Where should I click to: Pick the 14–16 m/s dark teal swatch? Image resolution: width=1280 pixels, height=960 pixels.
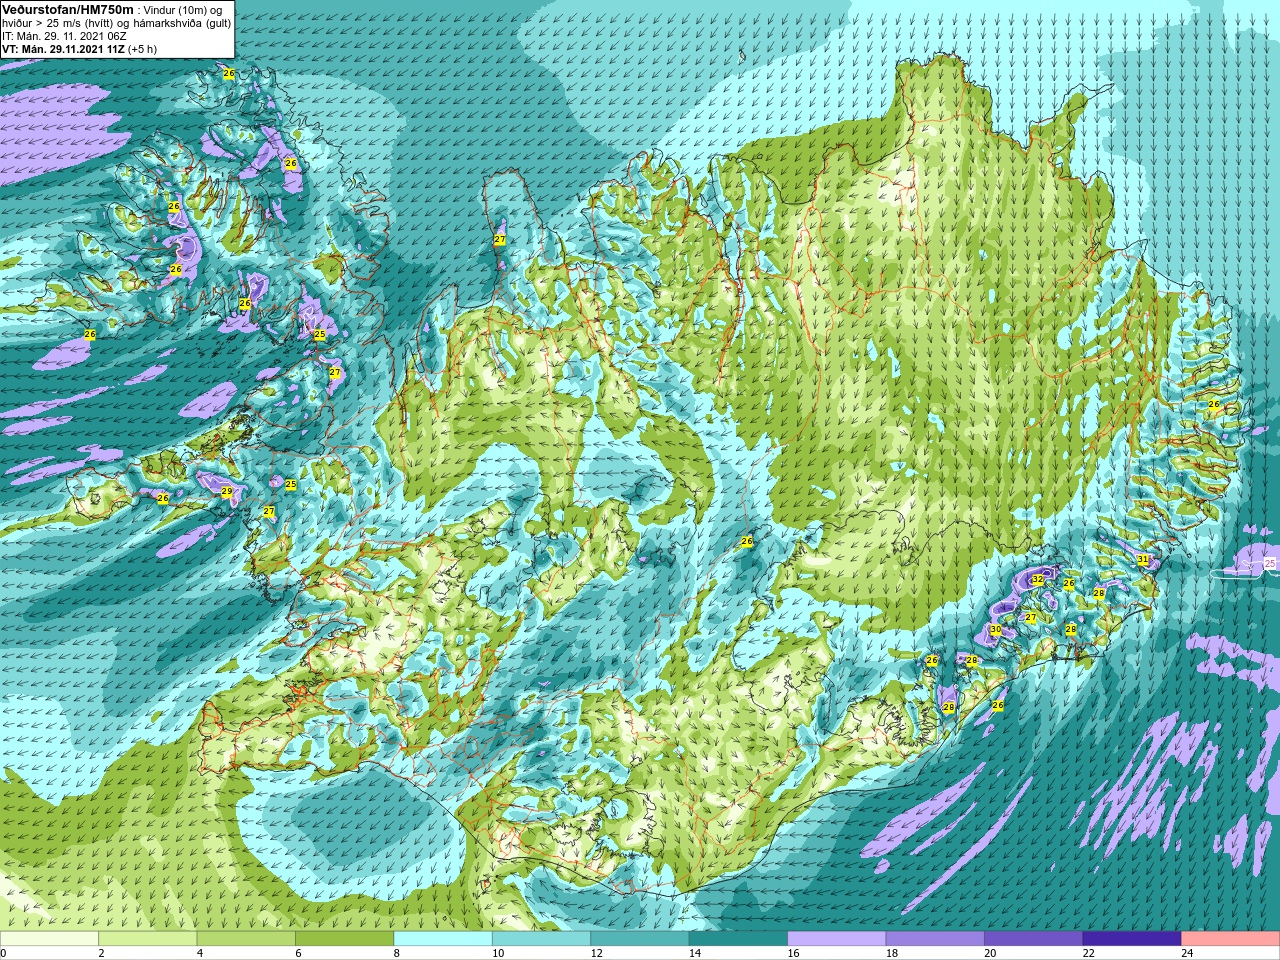pos(738,939)
